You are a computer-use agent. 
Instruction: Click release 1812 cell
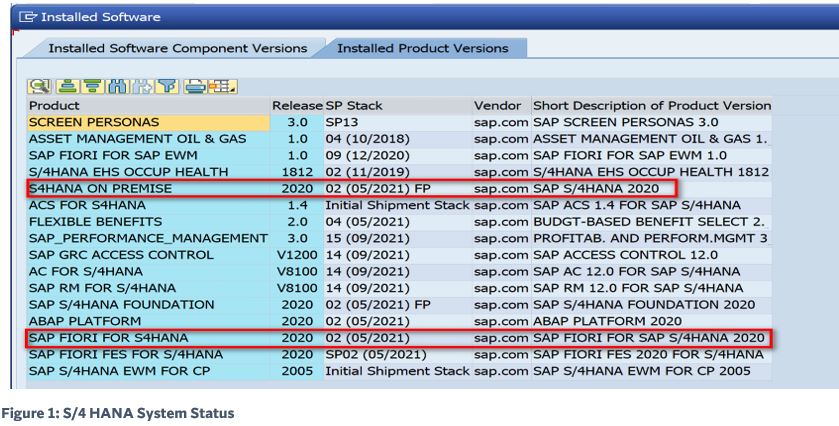click(x=297, y=172)
